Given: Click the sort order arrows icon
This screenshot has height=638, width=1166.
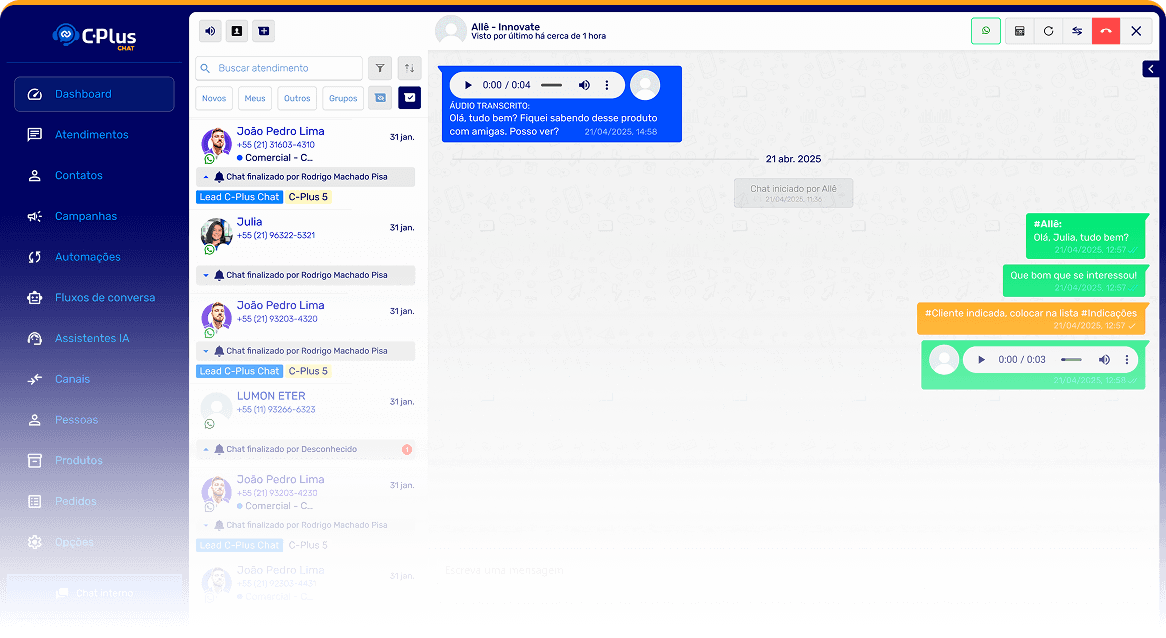Looking at the screenshot, I should (409, 68).
